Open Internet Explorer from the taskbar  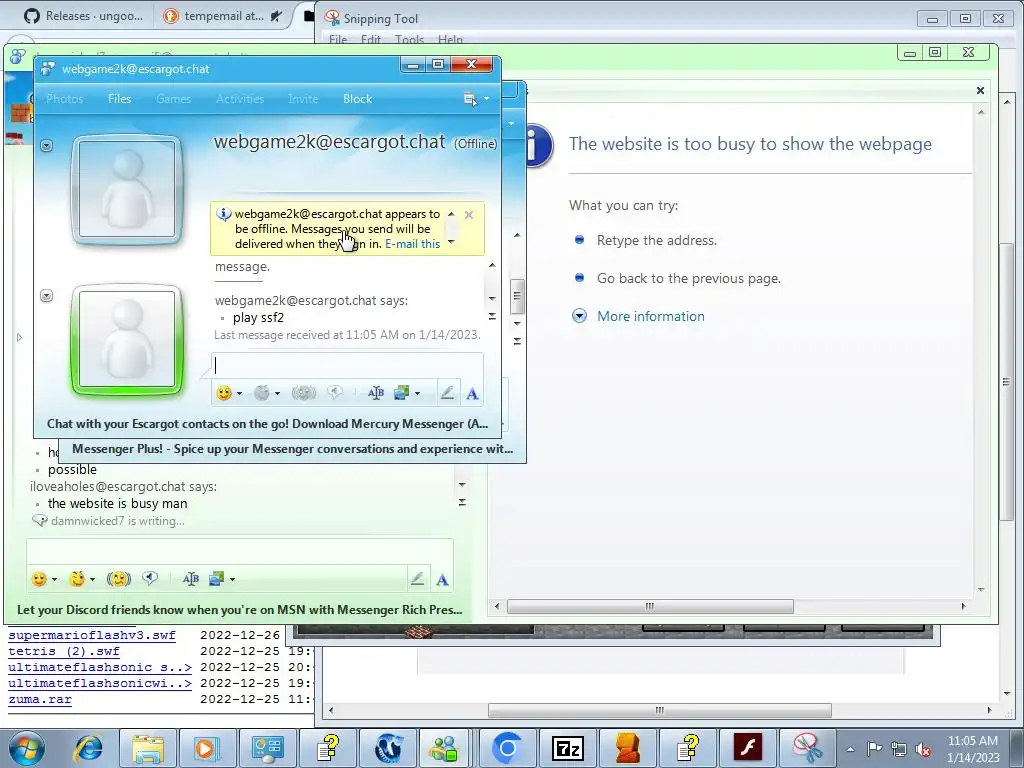coord(88,748)
